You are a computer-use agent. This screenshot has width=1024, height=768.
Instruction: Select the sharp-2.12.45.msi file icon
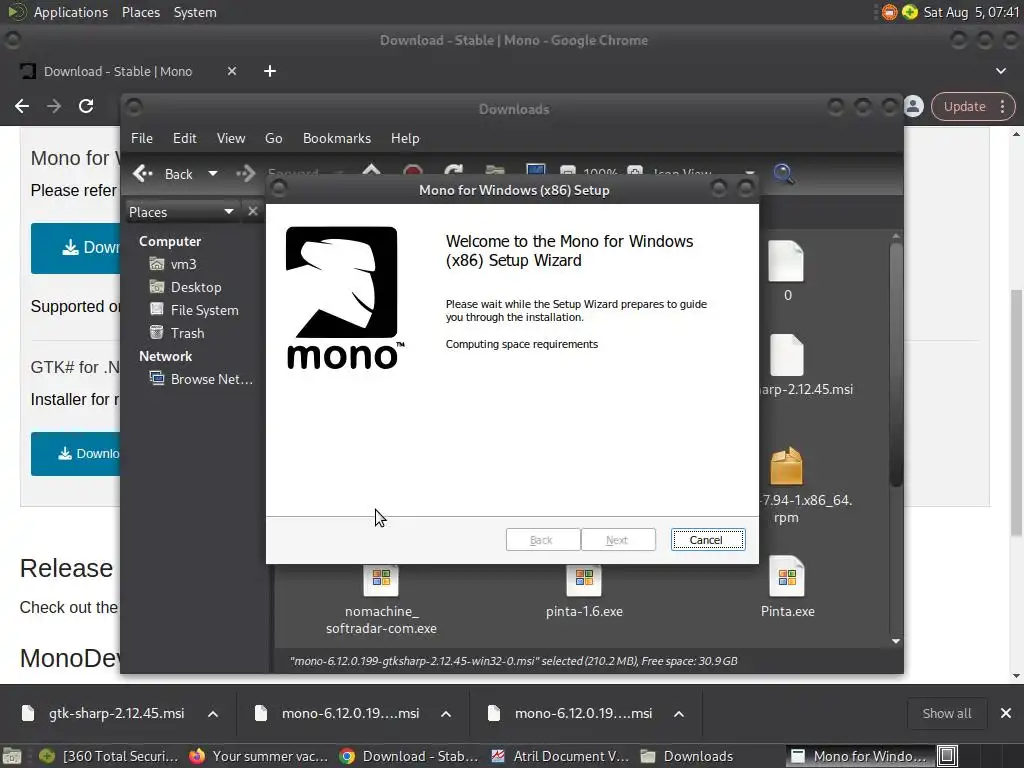(x=786, y=355)
